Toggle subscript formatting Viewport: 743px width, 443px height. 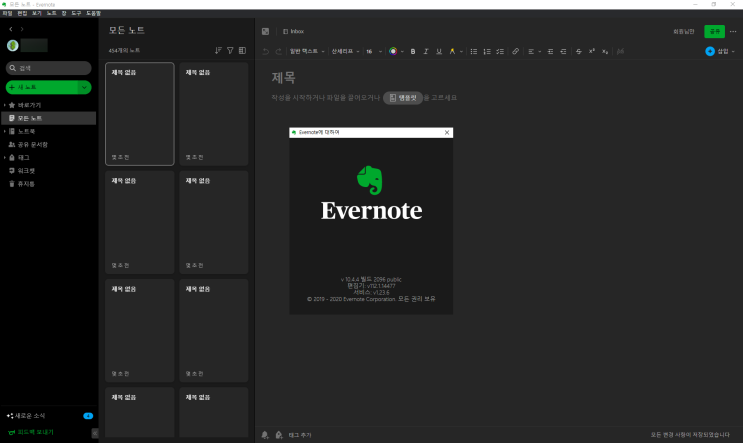[x=605, y=51]
